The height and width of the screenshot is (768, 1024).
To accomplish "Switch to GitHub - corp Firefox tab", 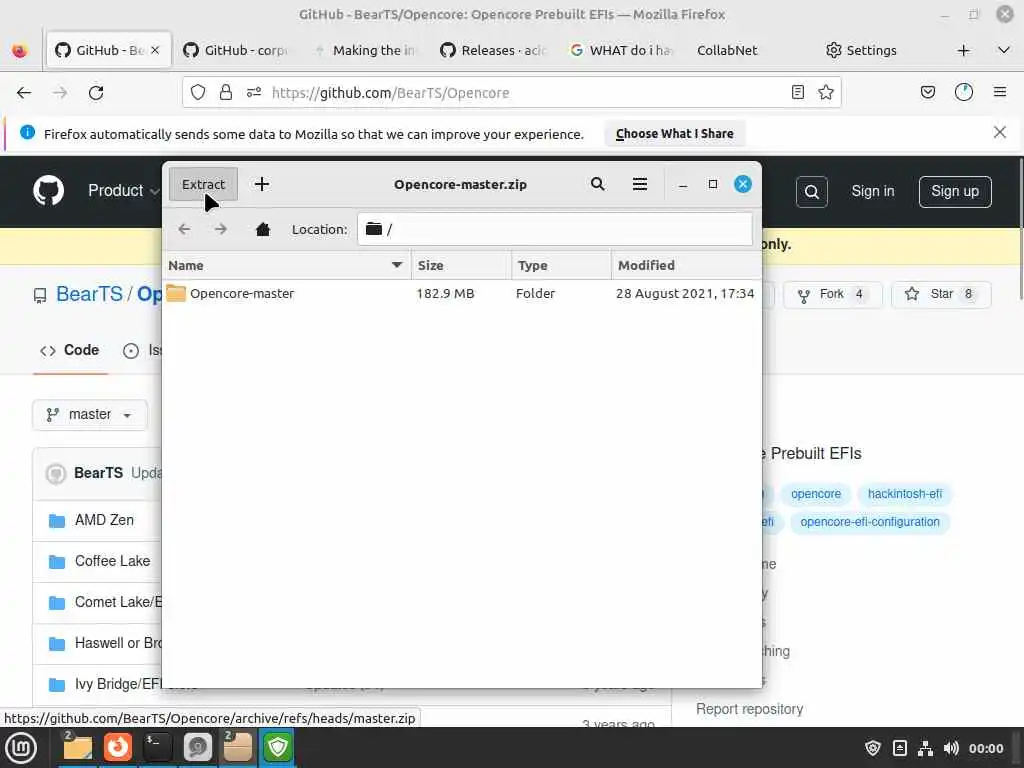I will 235,50.
